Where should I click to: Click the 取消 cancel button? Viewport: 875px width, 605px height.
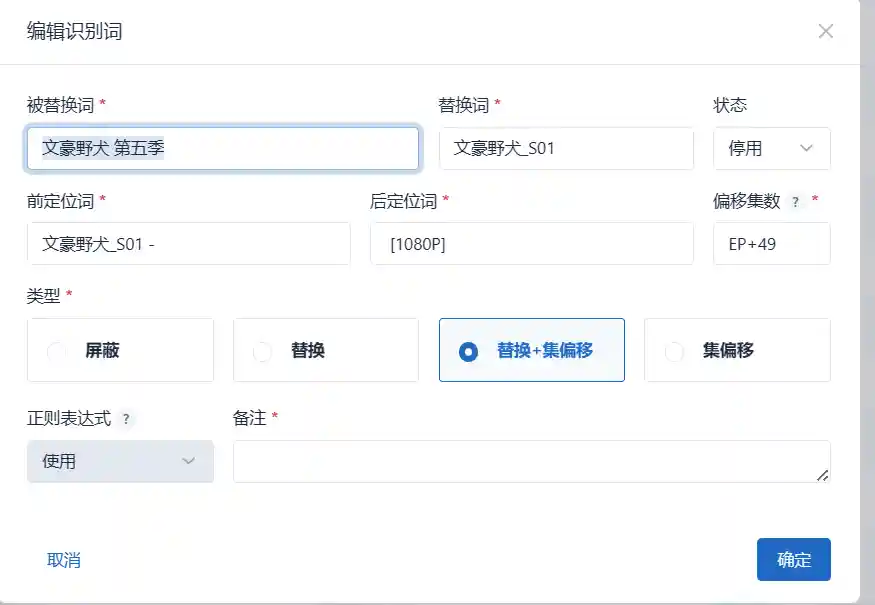64,560
